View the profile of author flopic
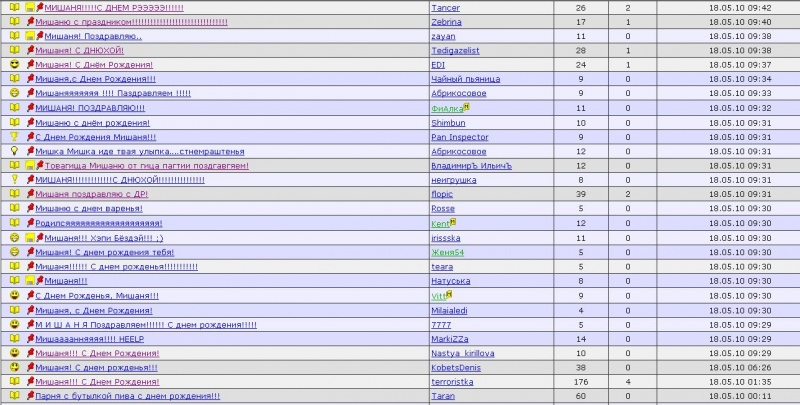Image resolution: width=800 pixels, height=405 pixels. 442,194
